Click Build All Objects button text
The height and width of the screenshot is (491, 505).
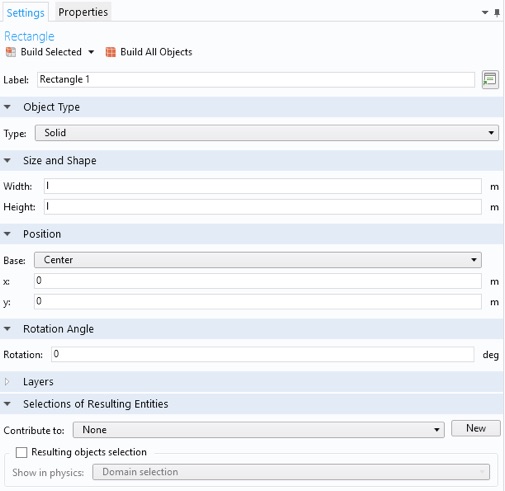click(x=156, y=52)
